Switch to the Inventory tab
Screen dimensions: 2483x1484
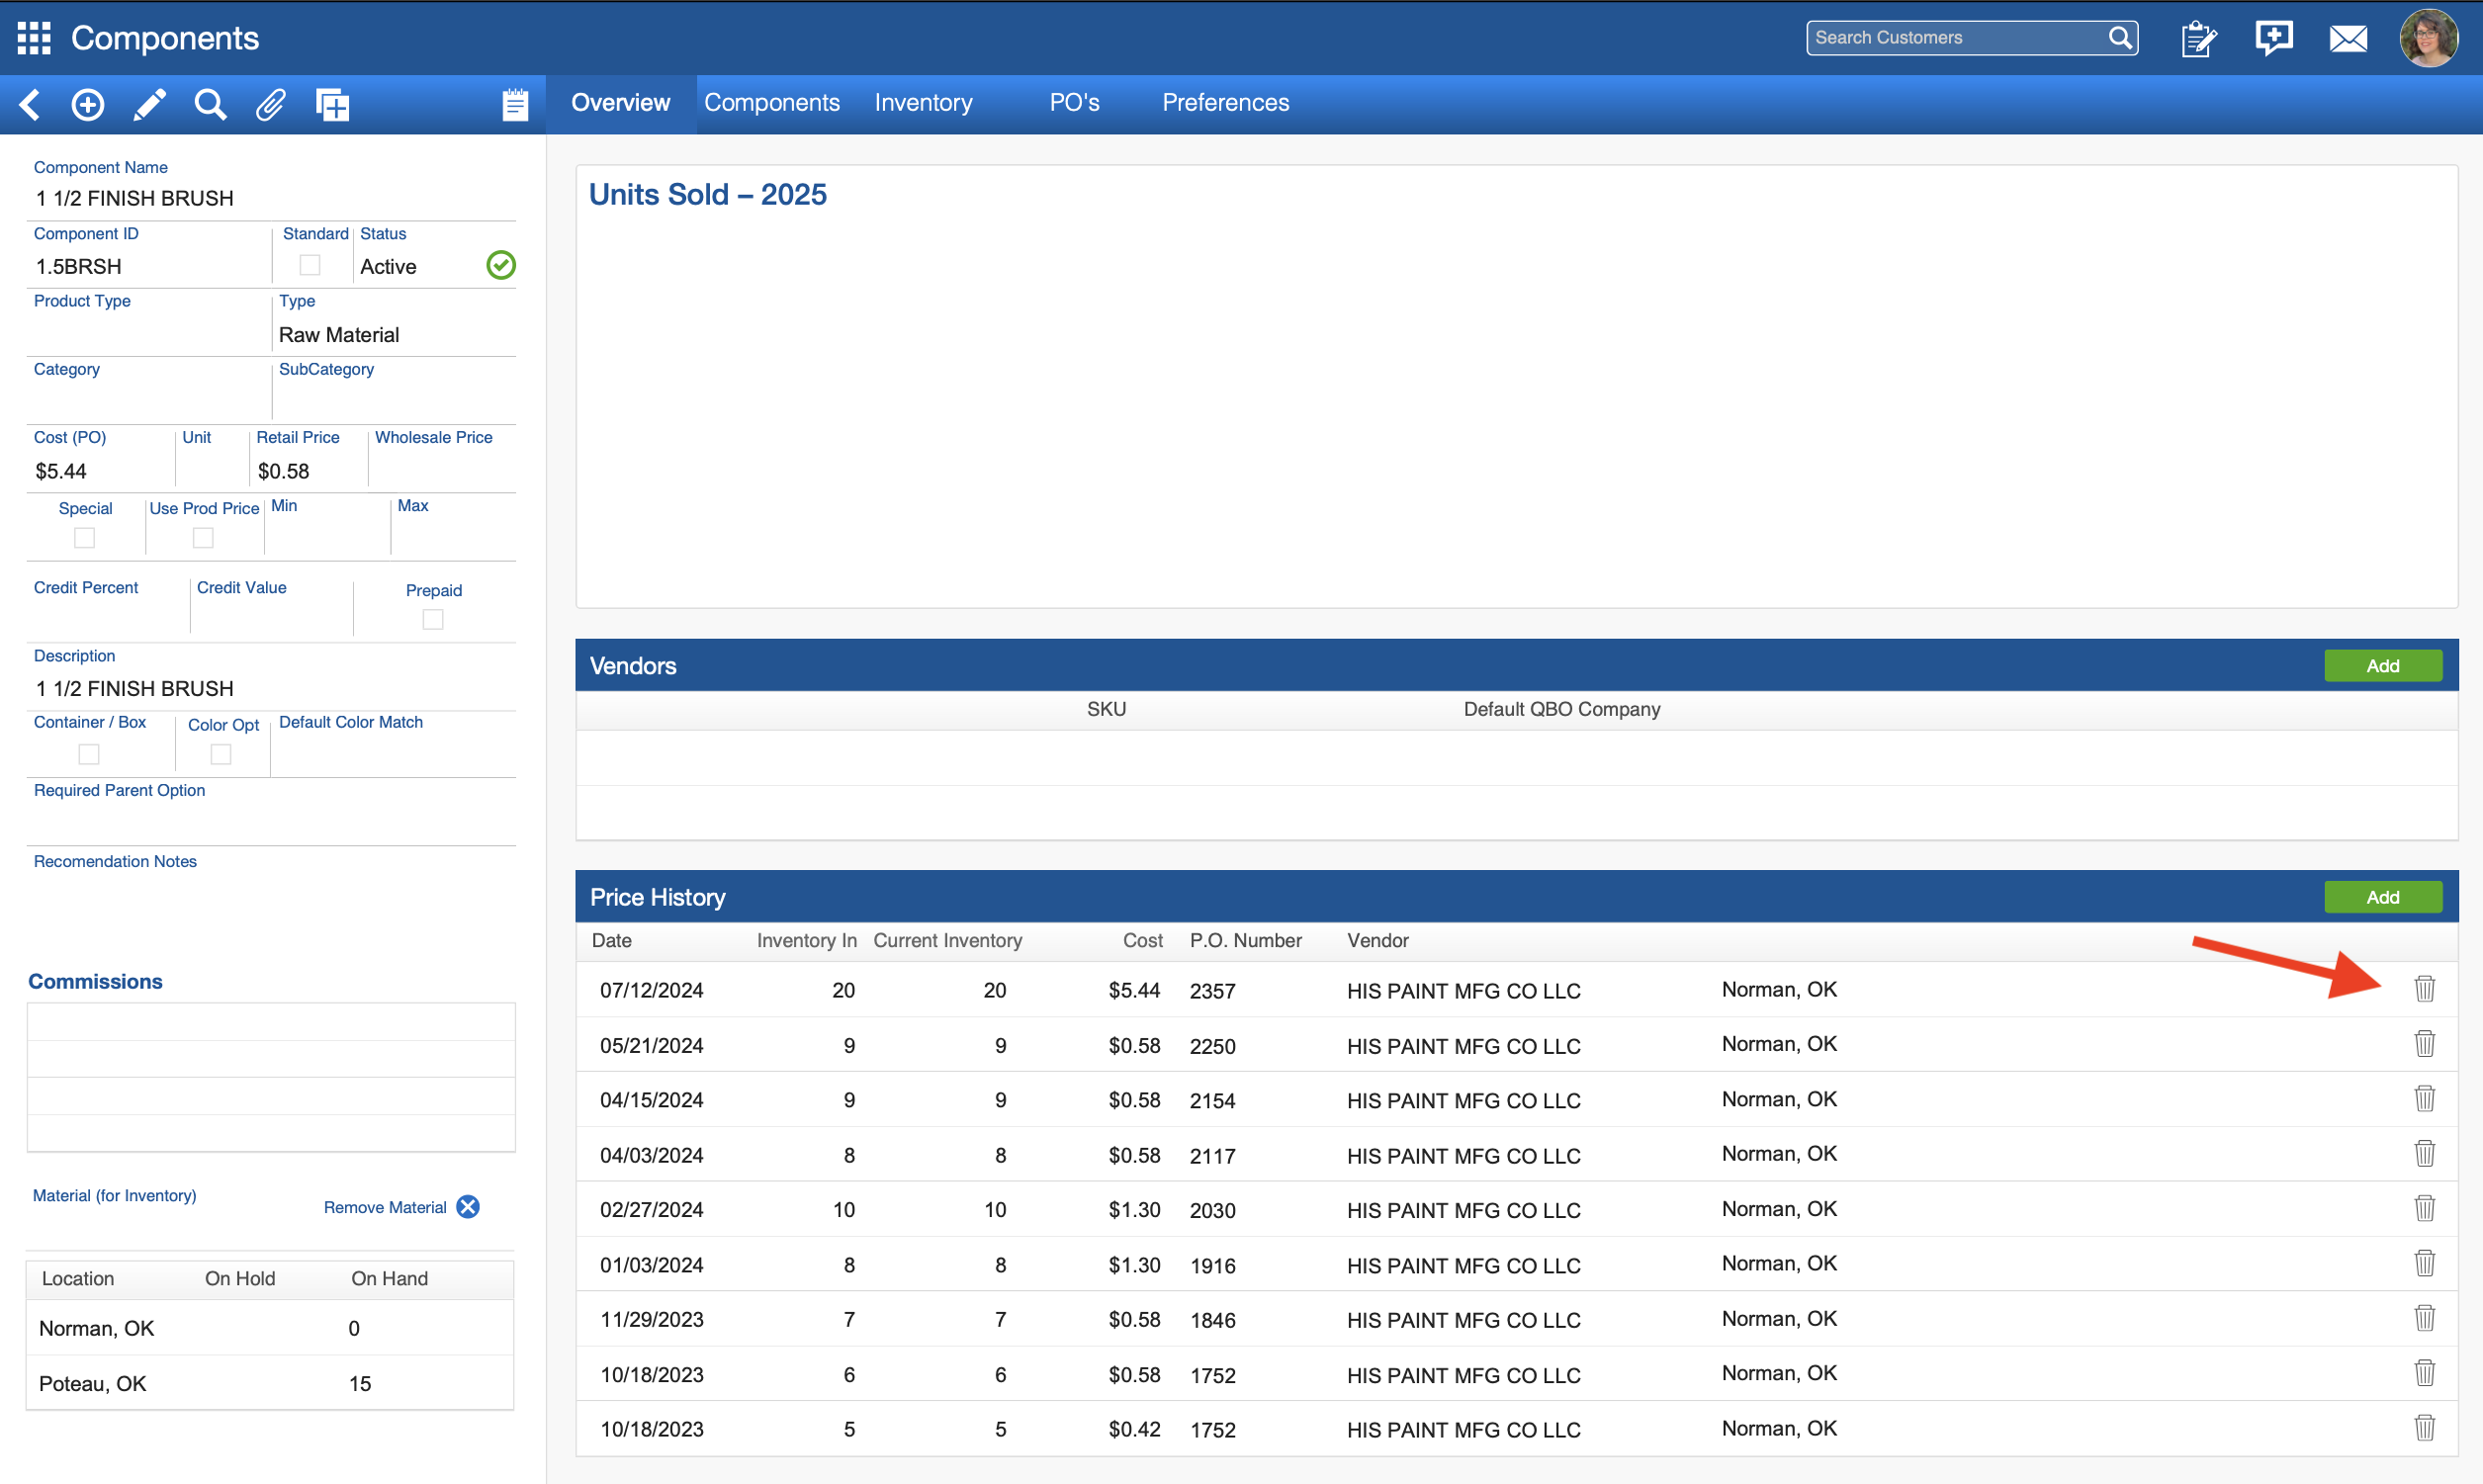click(923, 103)
